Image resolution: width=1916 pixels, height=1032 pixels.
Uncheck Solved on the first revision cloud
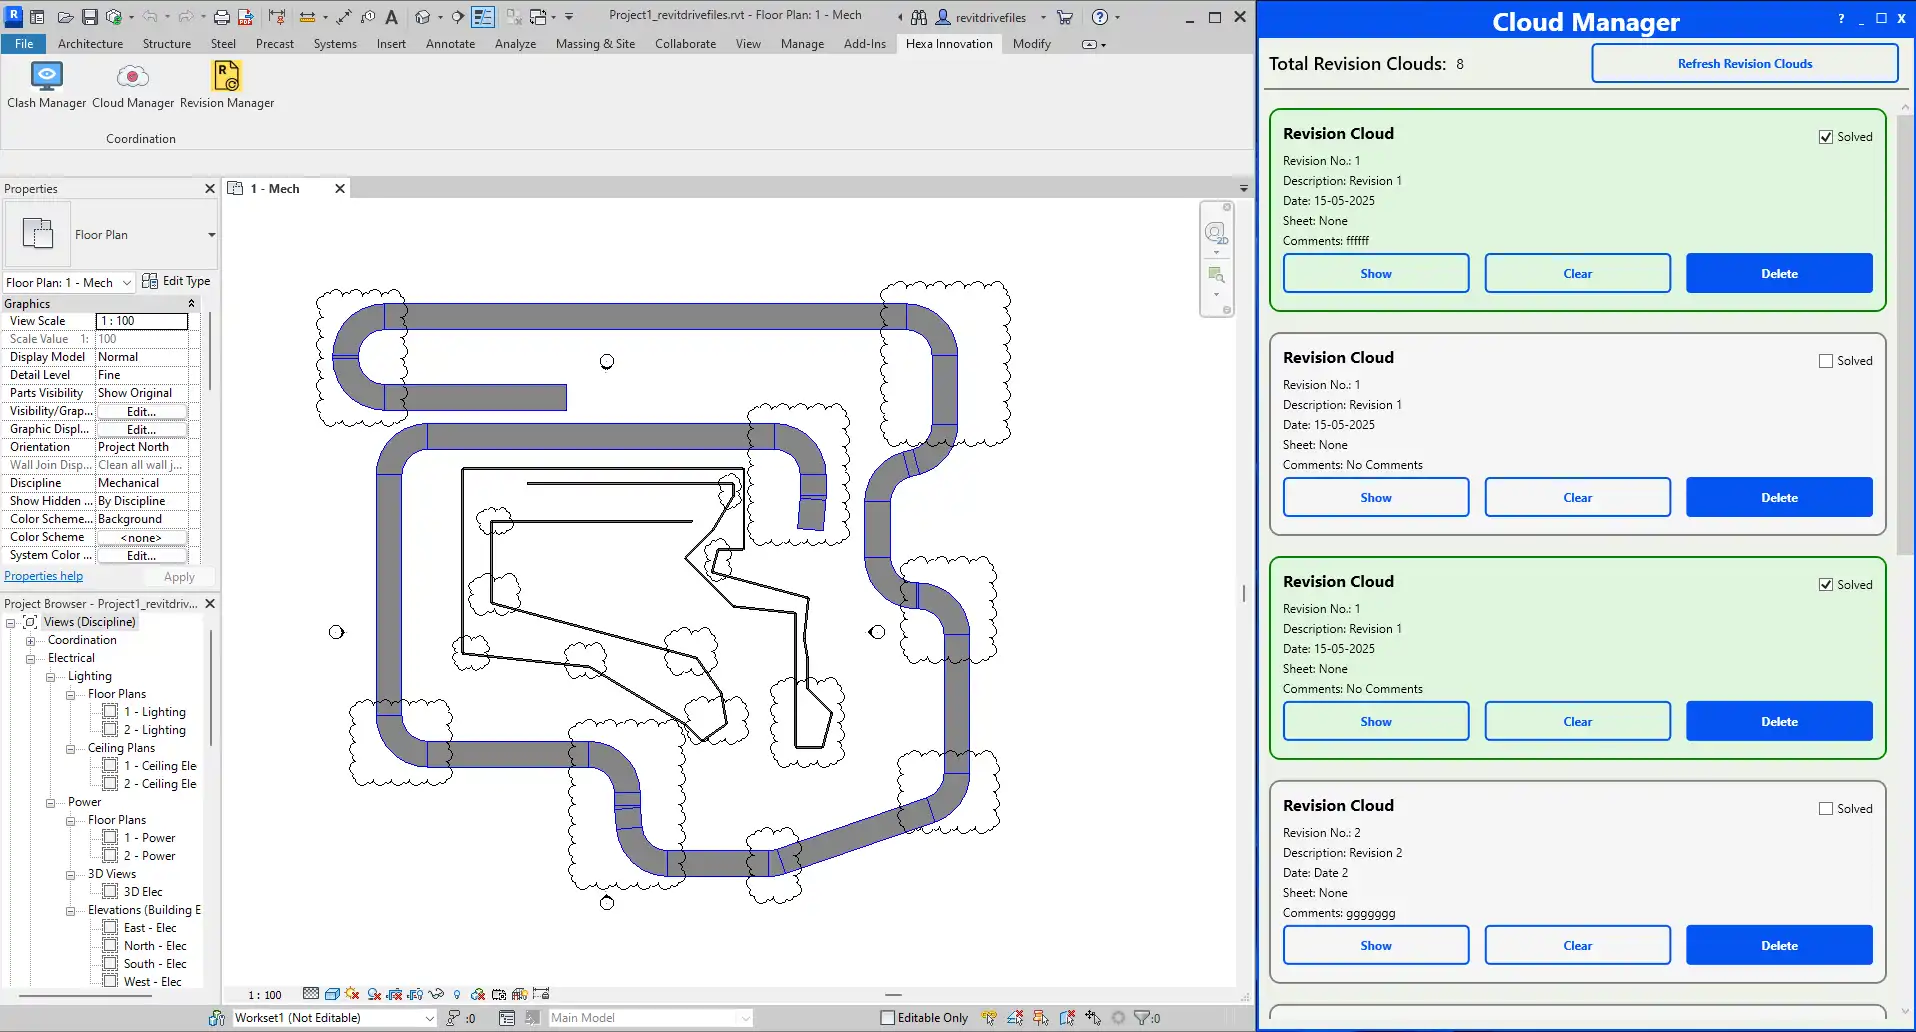(1825, 137)
